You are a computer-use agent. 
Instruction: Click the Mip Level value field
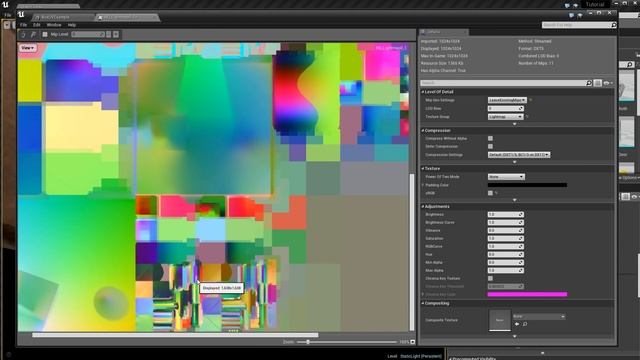tap(88, 35)
